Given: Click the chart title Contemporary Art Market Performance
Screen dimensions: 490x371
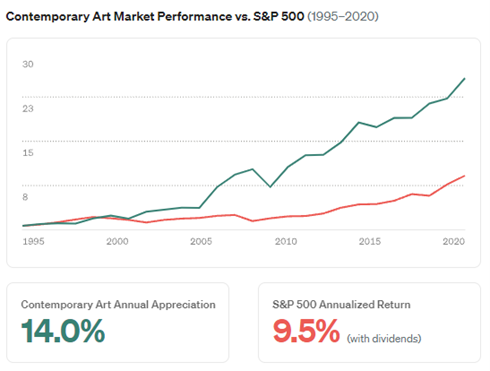Looking at the screenshot, I should point(119,16).
